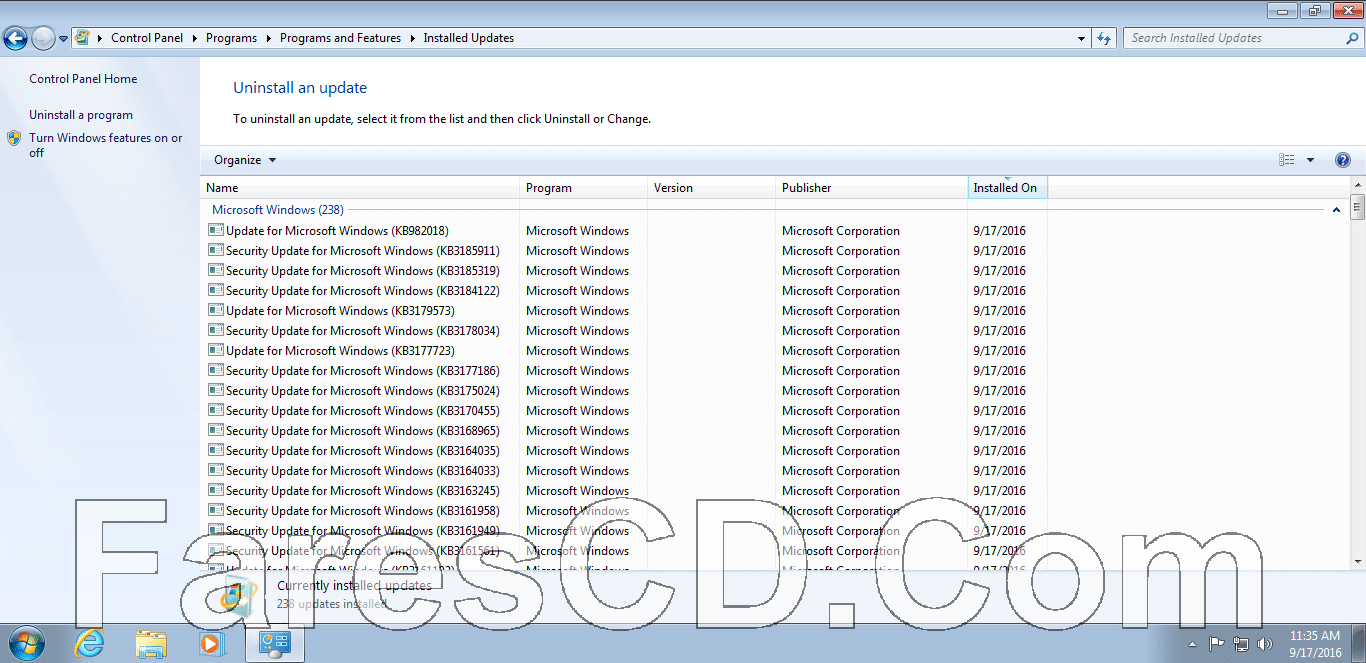Click the network icon in system tray

coord(1241,644)
